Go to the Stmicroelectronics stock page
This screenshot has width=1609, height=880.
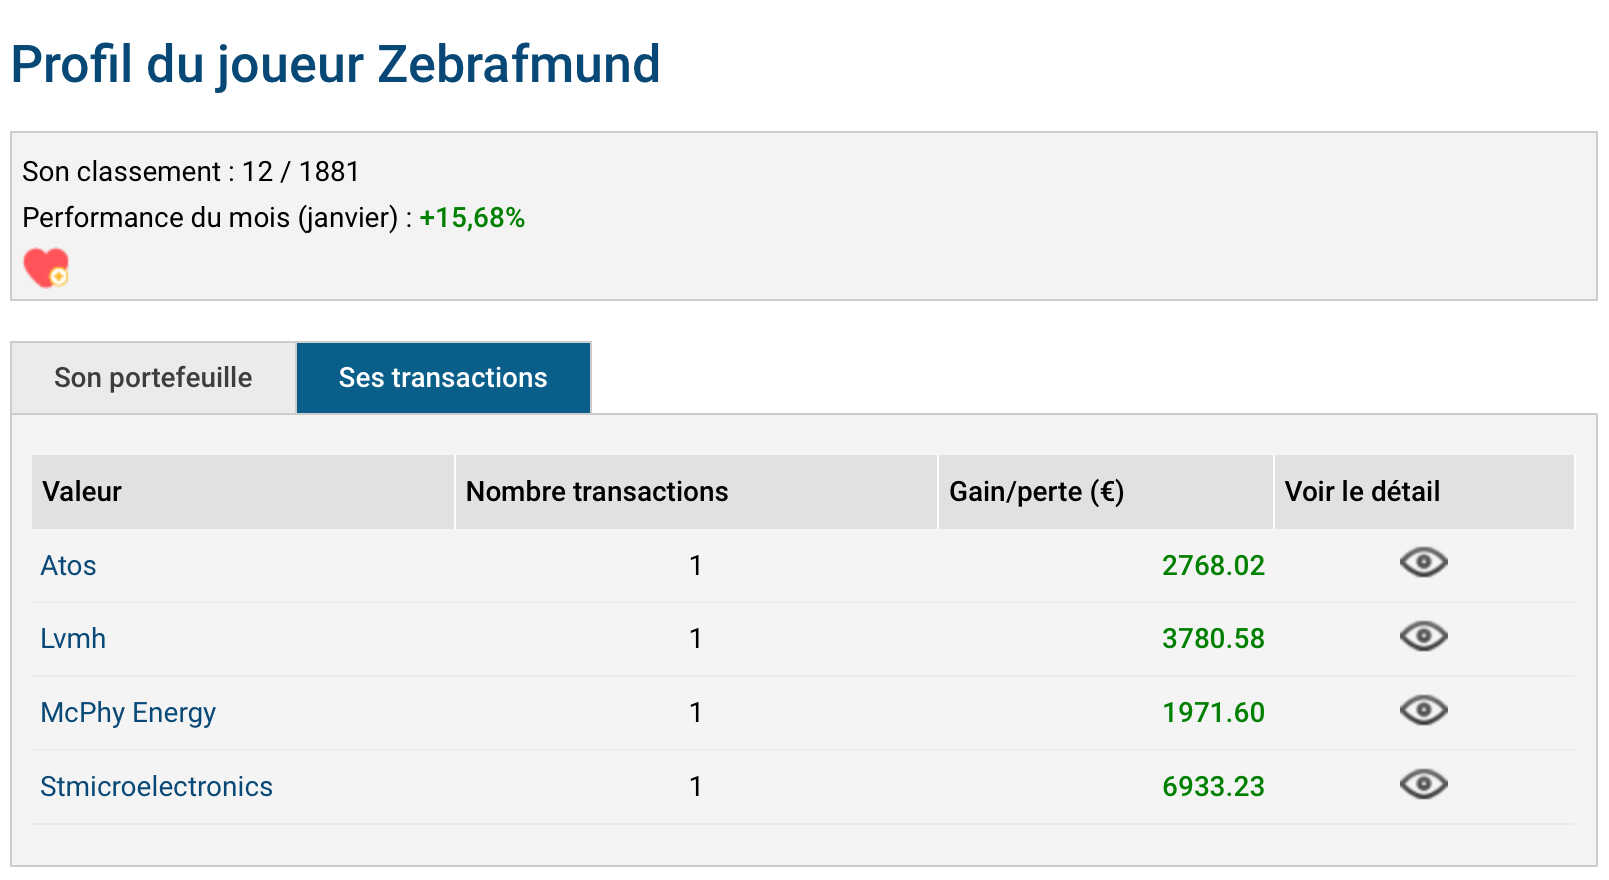tap(156, 787)
